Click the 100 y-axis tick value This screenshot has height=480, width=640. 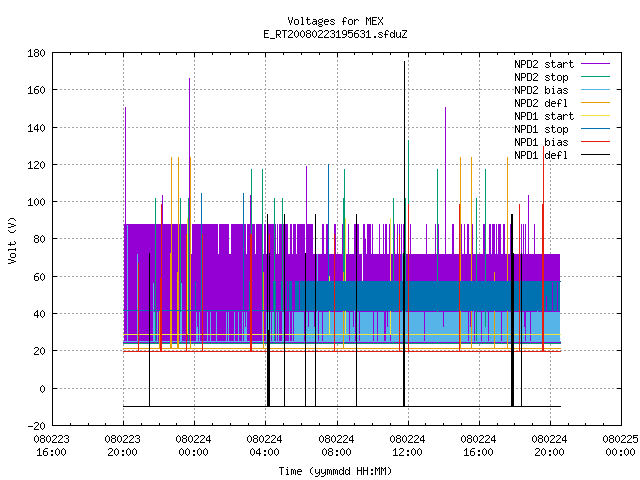click(x=36, y=202)
